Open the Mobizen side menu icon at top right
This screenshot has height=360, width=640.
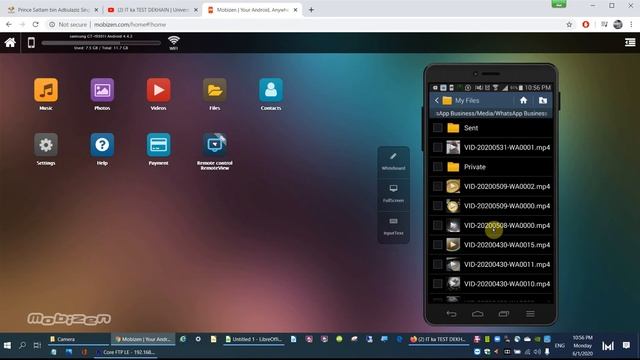630,42
